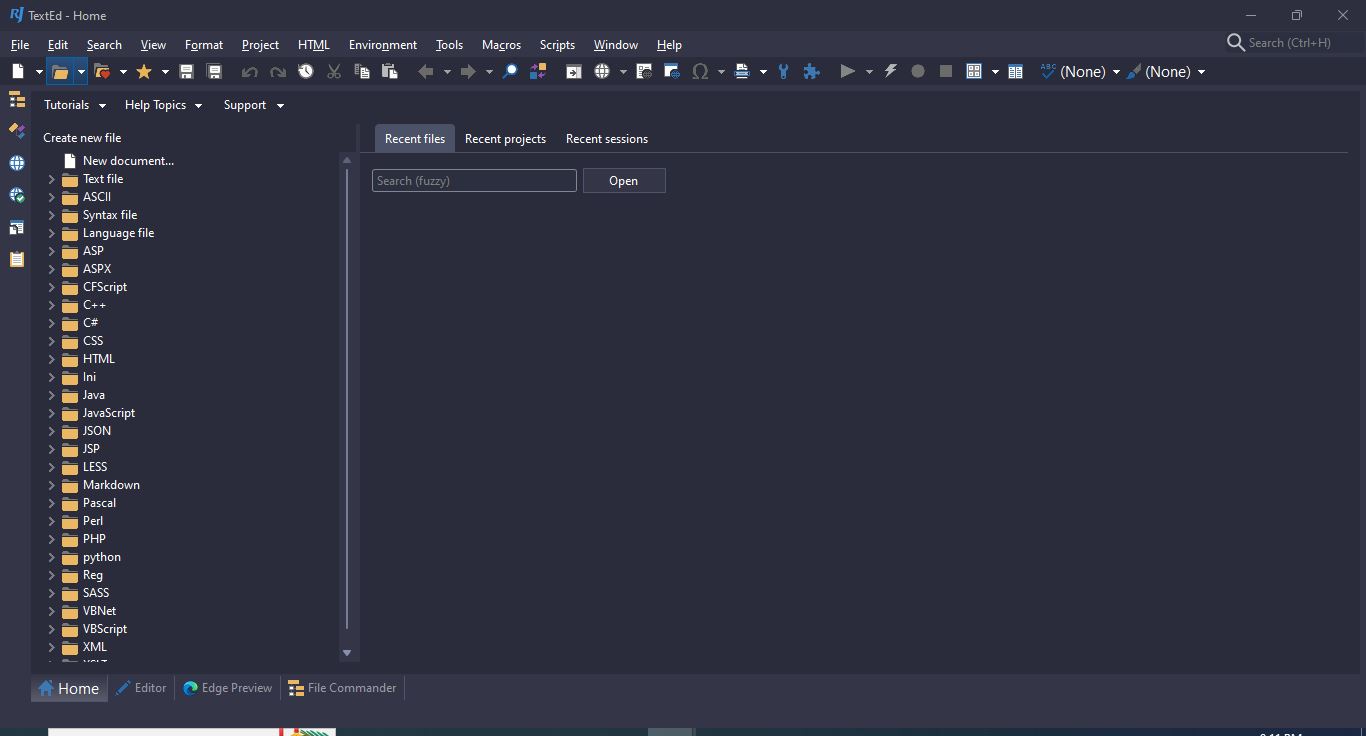The height and width of the screenshot is (736, 1366).
Task: Click the puzzle piece plugins icon
Action: coord(812,72)
